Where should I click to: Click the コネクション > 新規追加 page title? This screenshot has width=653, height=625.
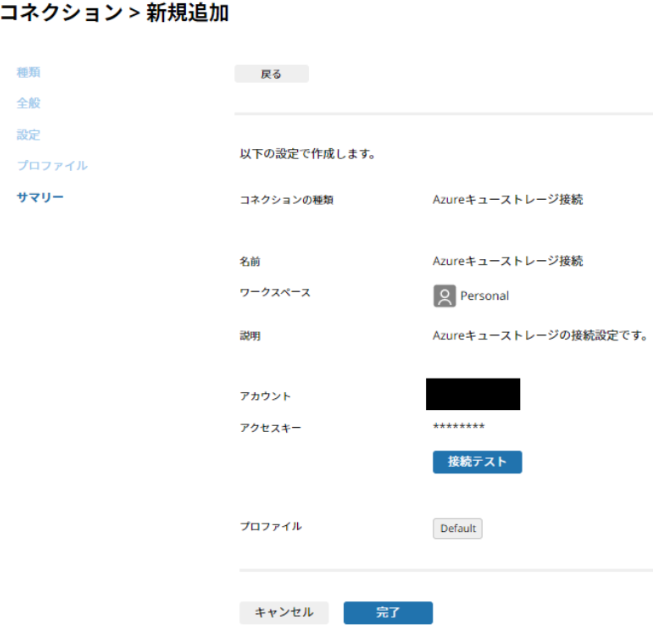115,12
